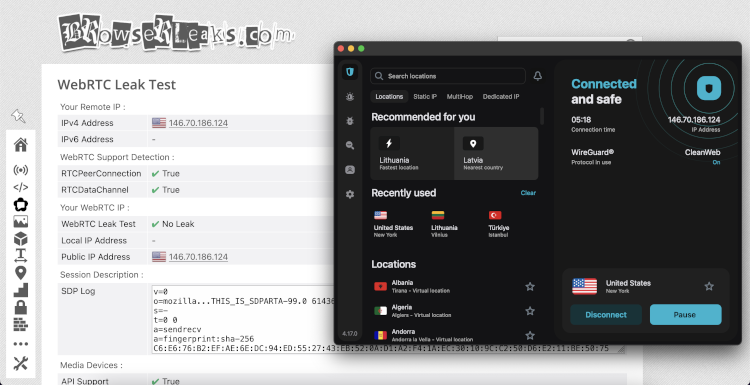Open the magnifier Search icon in VPN sidebar
This screenshot has width=750, height=385.
point(350,146)
